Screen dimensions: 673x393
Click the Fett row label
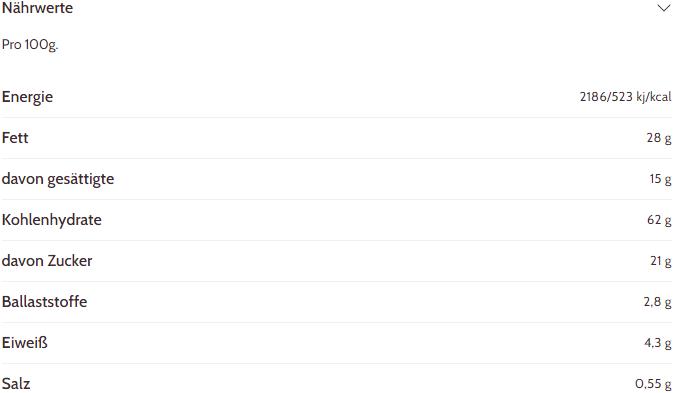pyautogui.click(x=15, y=138)
